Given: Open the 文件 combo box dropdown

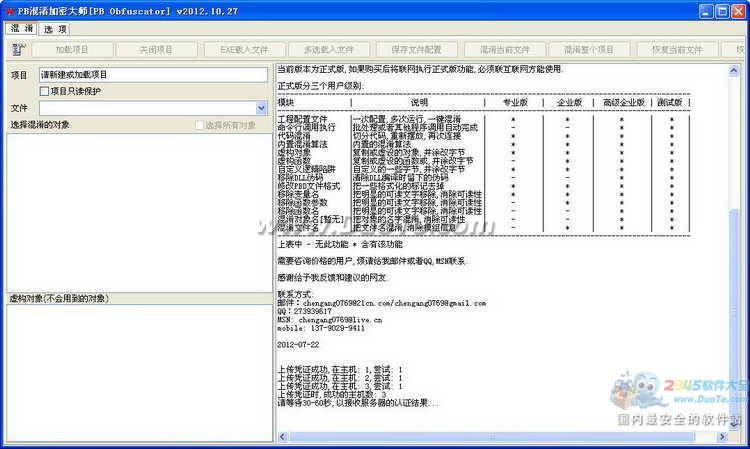Looking at the screenshot, I should click(x=261, y=108).
